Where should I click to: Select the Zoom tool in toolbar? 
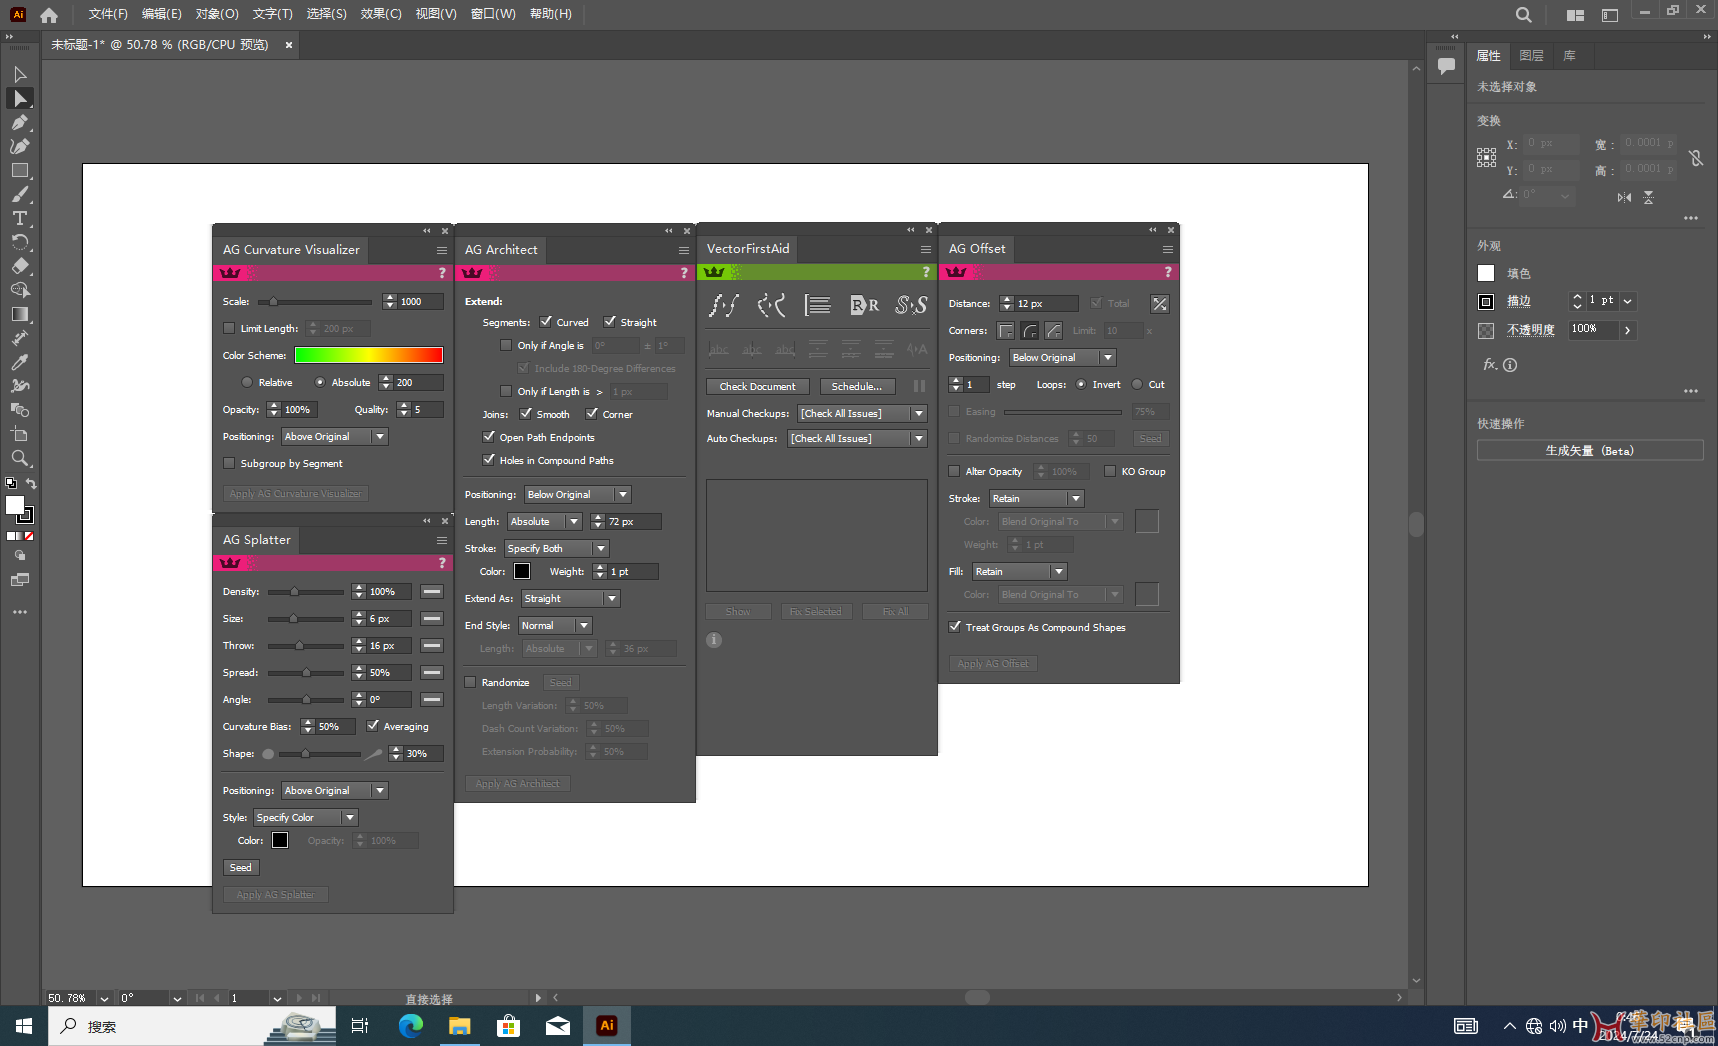[20, 458]
